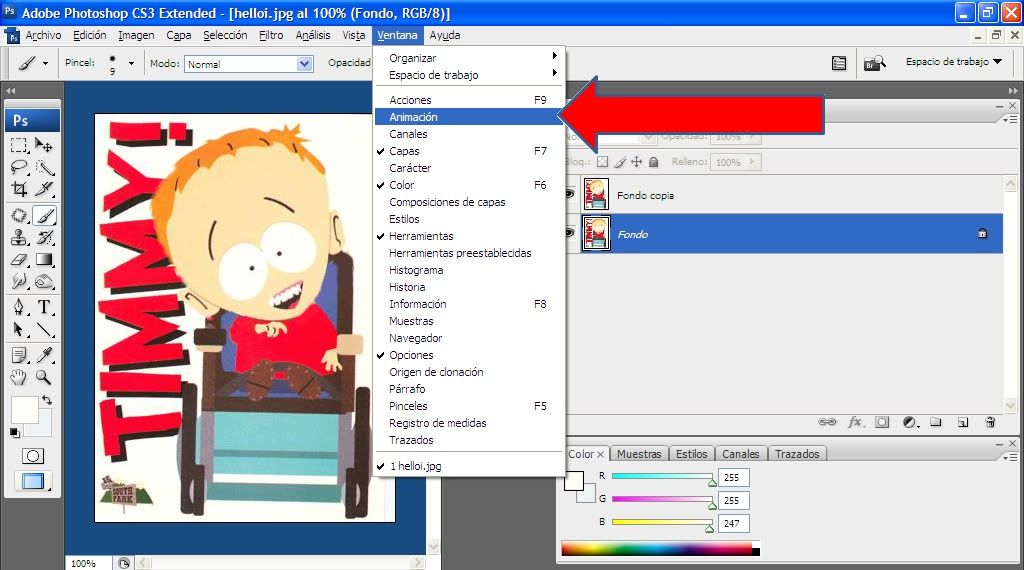
Task: Expand Espacio de trabajo submenu entry
Action: pos(468,74)
